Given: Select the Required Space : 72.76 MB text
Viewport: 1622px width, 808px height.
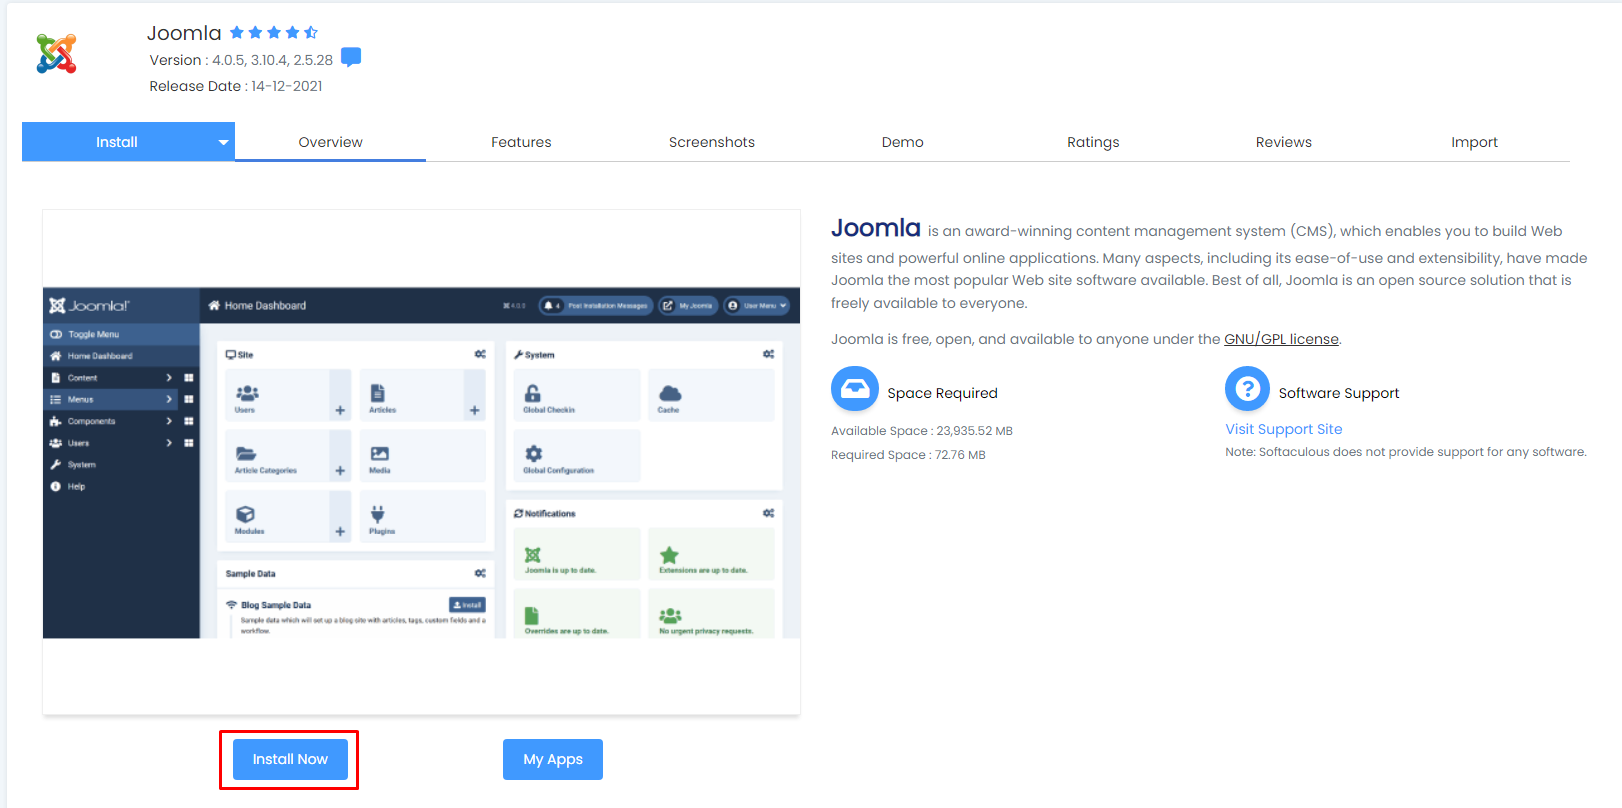Looking at the screenshot, I should coord(908,455).
